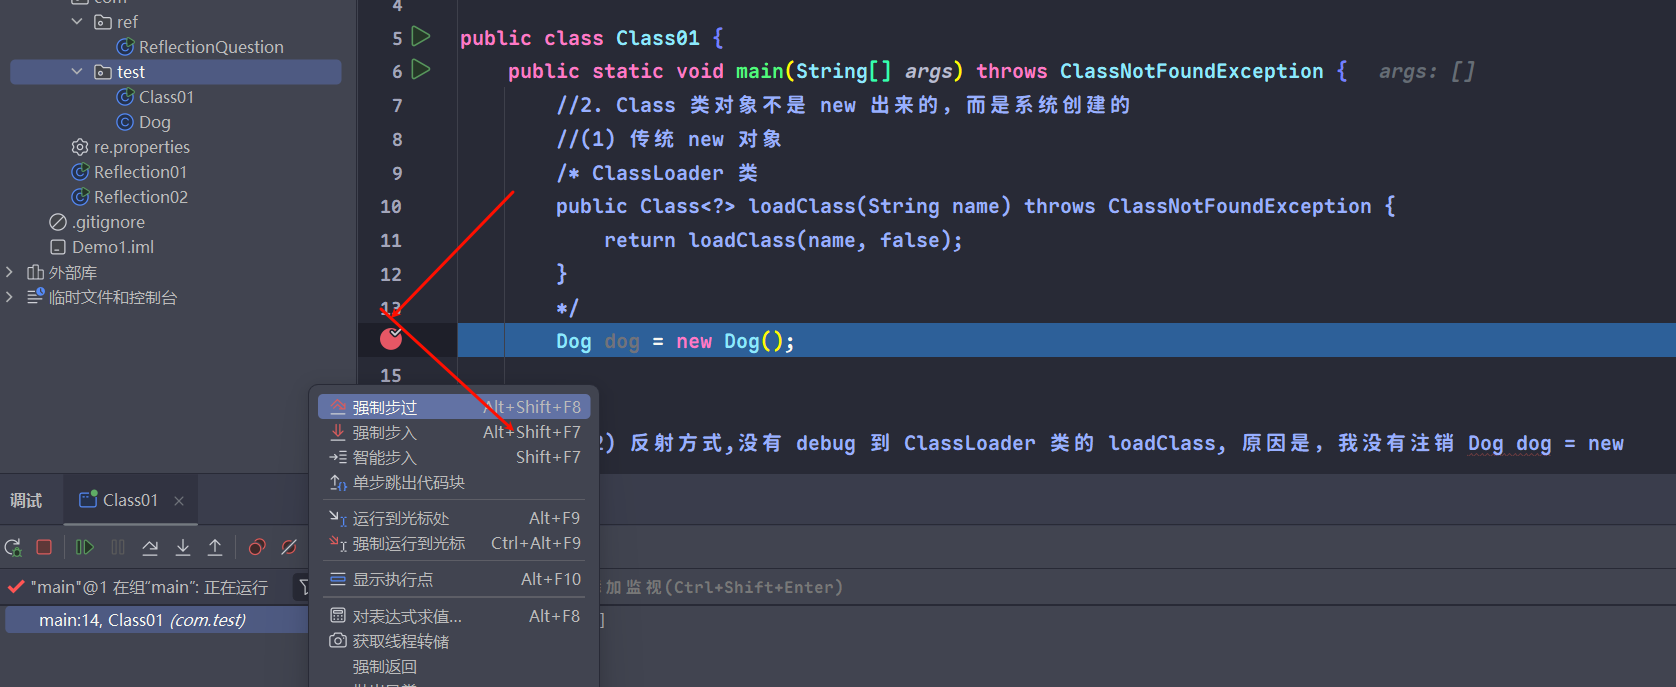This screenshot has width=1676, height=687.
Task: Open Reflection01 in the project tree
Action: (x=140, y=172)
